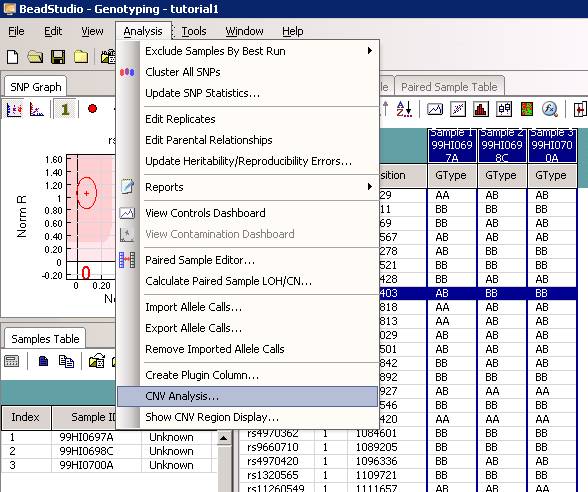Screen dimensions: 588x492
Task: Switch to Paired Sample Table tab
Action: [449, 87]
